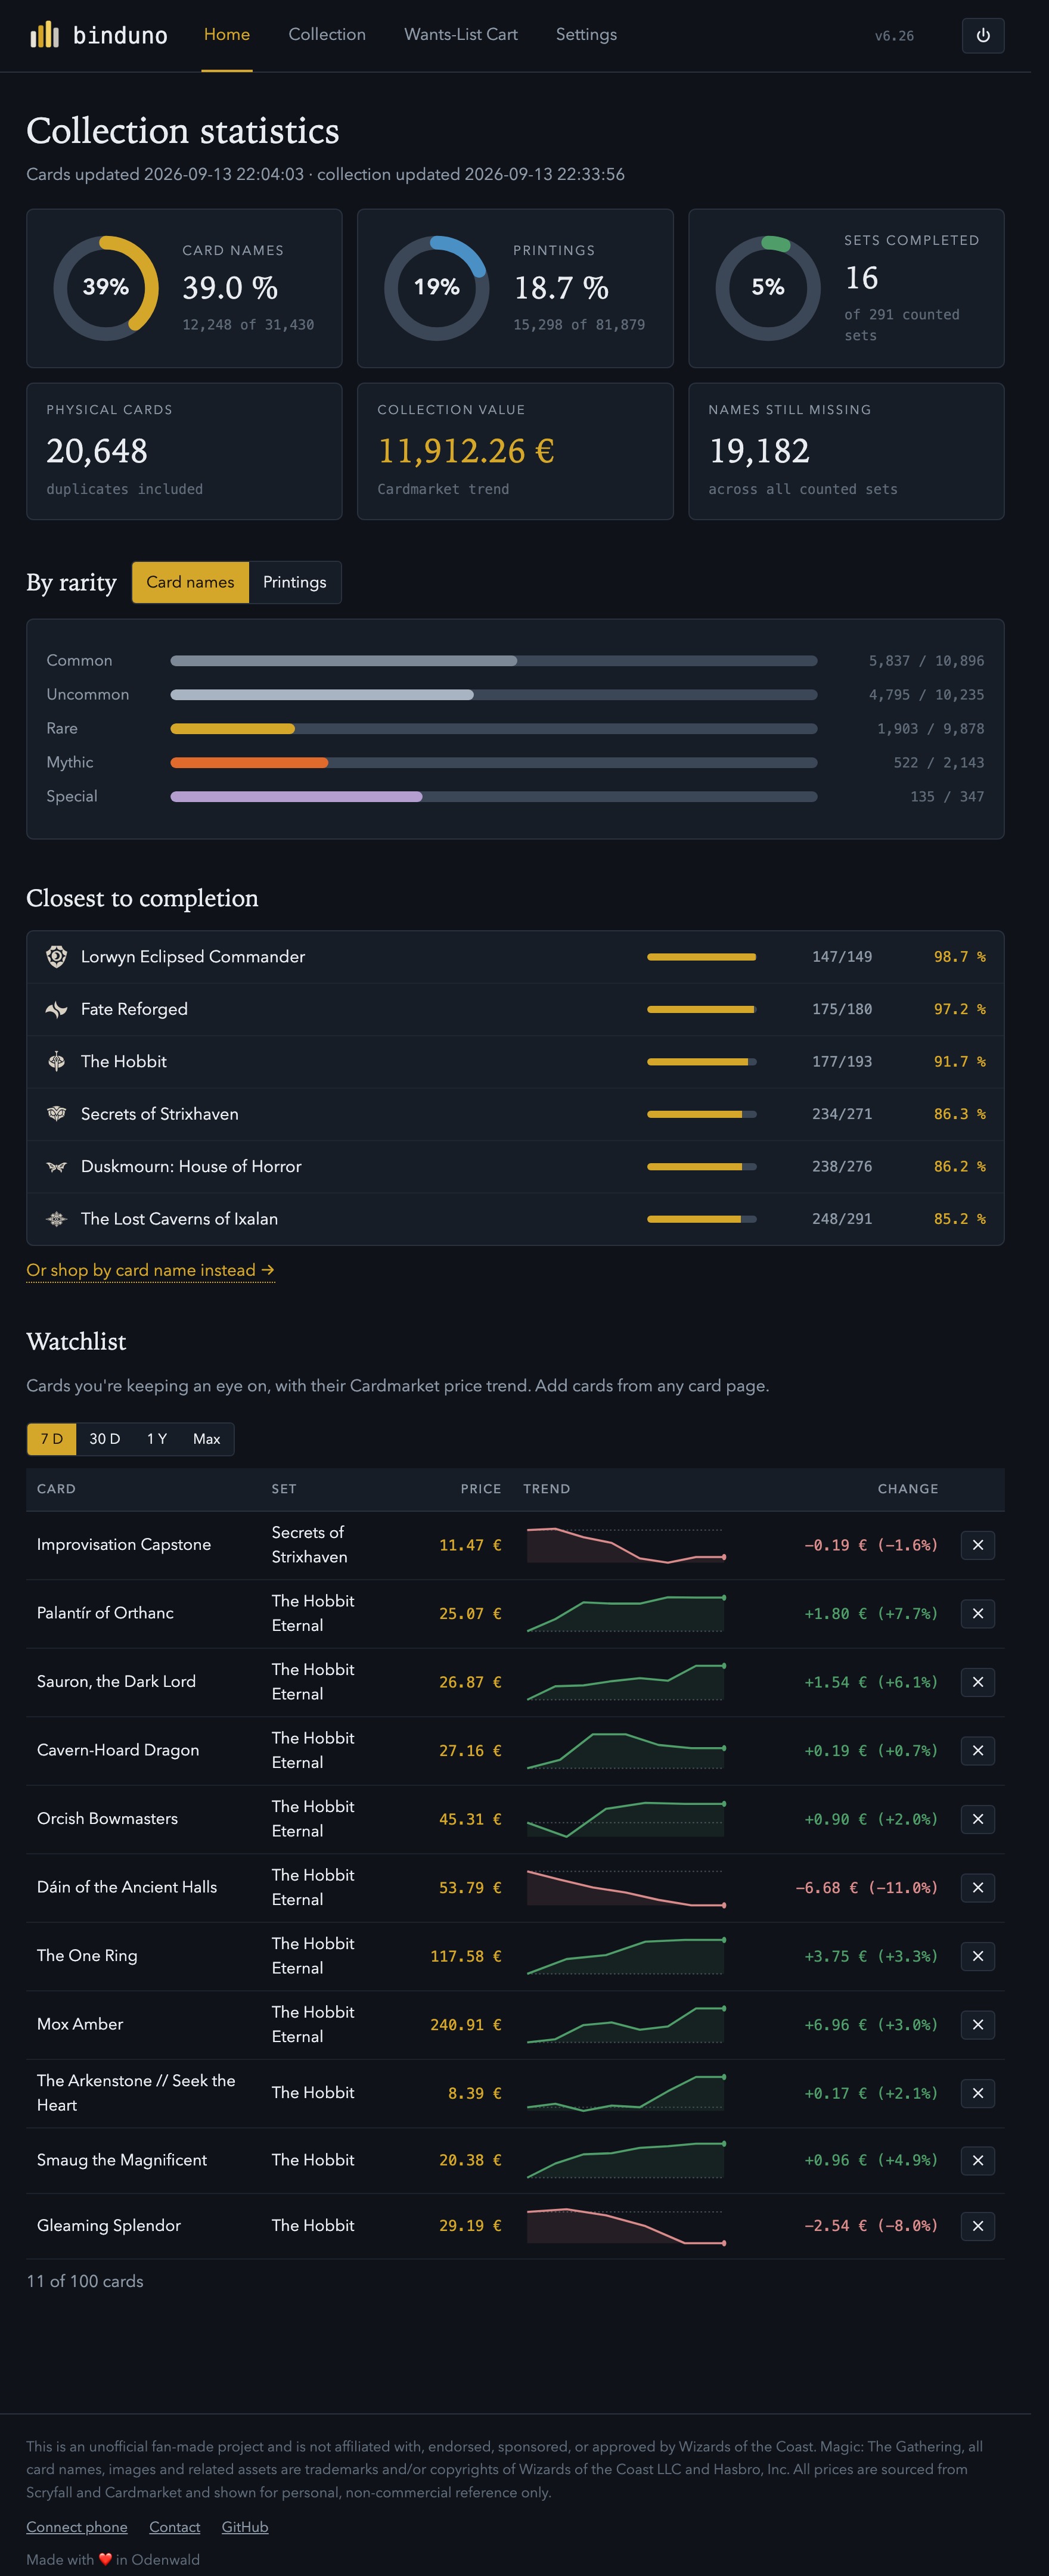The width and height of the screenshot is (1049, 2576).
Task: Open the Settings nav tab
Action: coord(586,35)
